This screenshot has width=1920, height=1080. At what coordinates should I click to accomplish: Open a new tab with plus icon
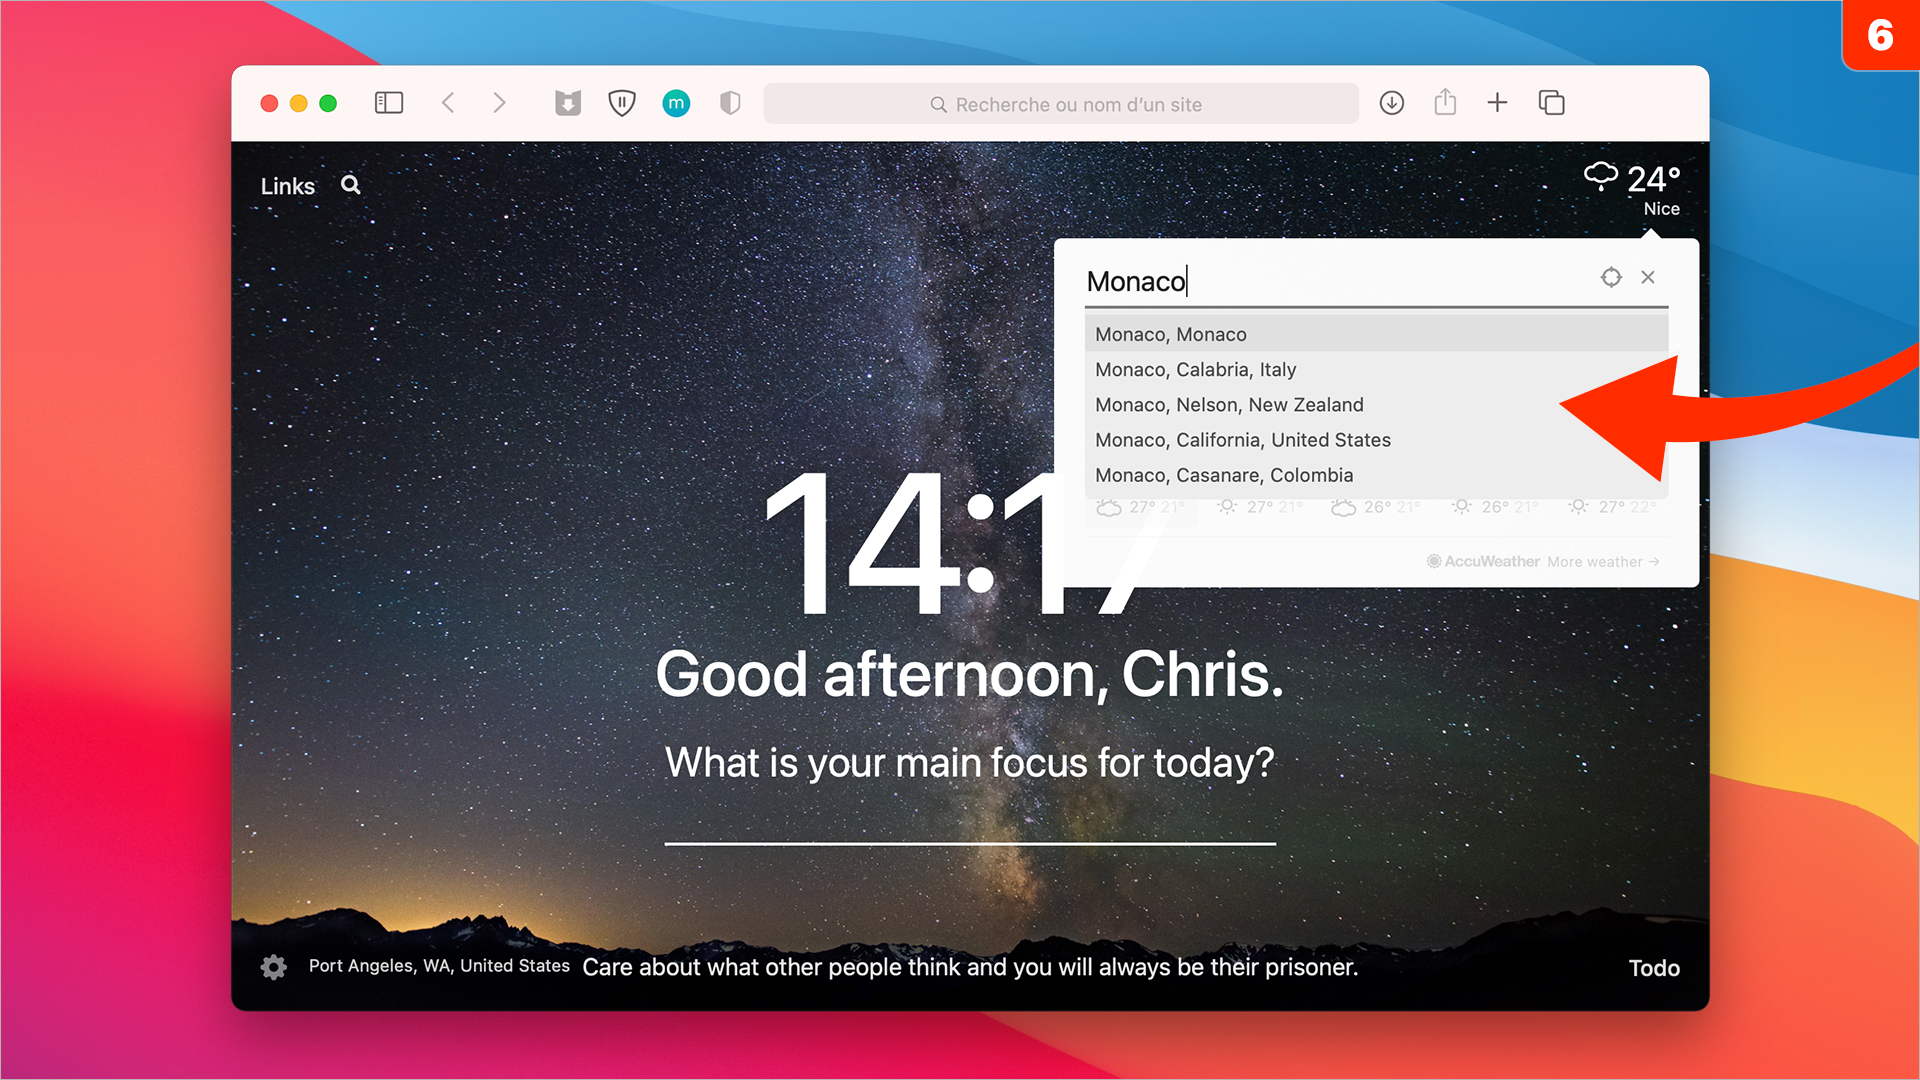coord(1497,102)
